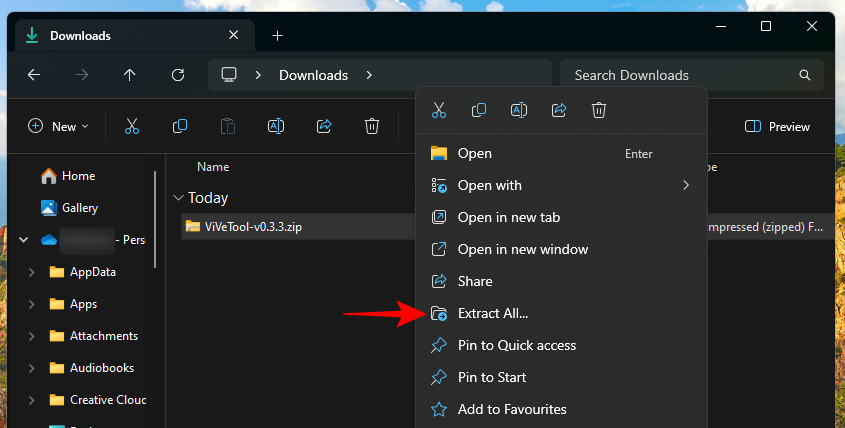Open Gallery in the navigation pane
This screenshot has height=428, width=845.
[79, 208]
